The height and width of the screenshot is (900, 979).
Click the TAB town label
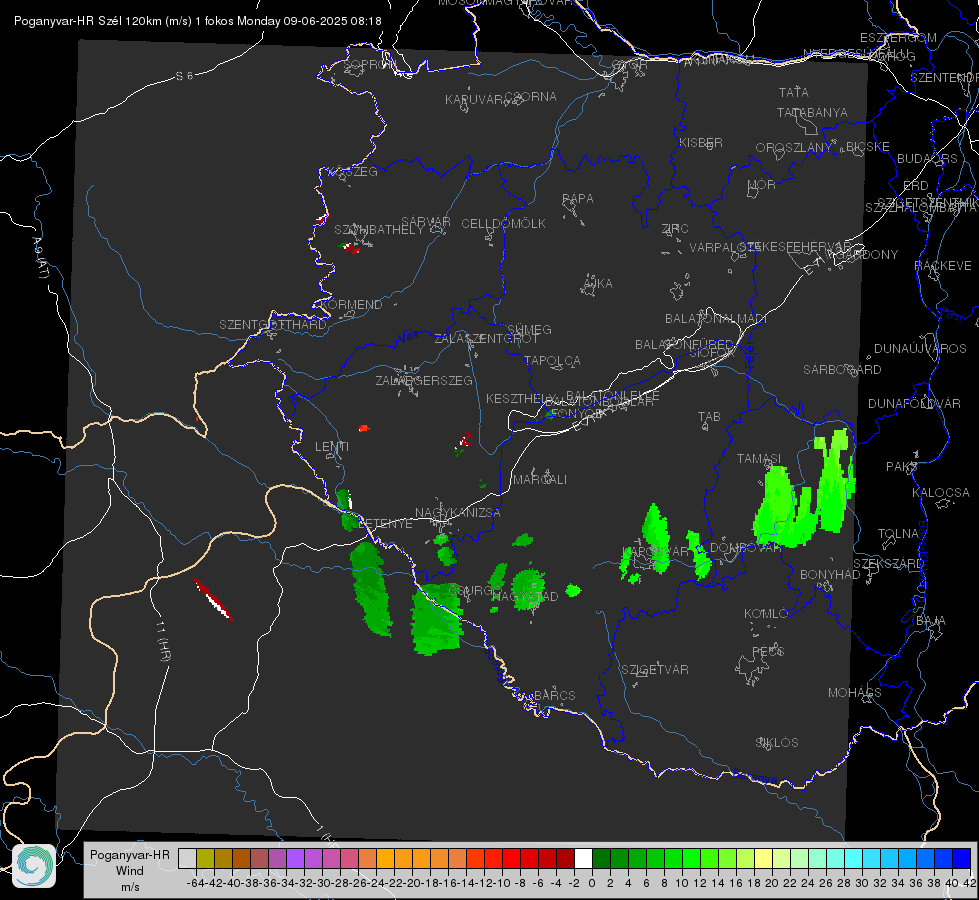(709, 417)
